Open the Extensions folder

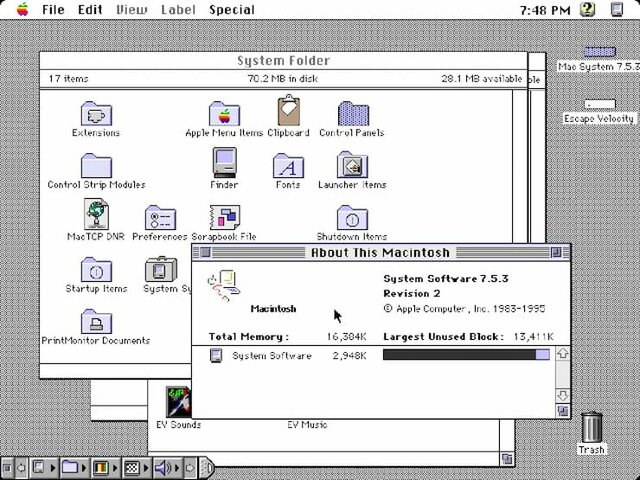pyautogui.click(x=96, y=113)
